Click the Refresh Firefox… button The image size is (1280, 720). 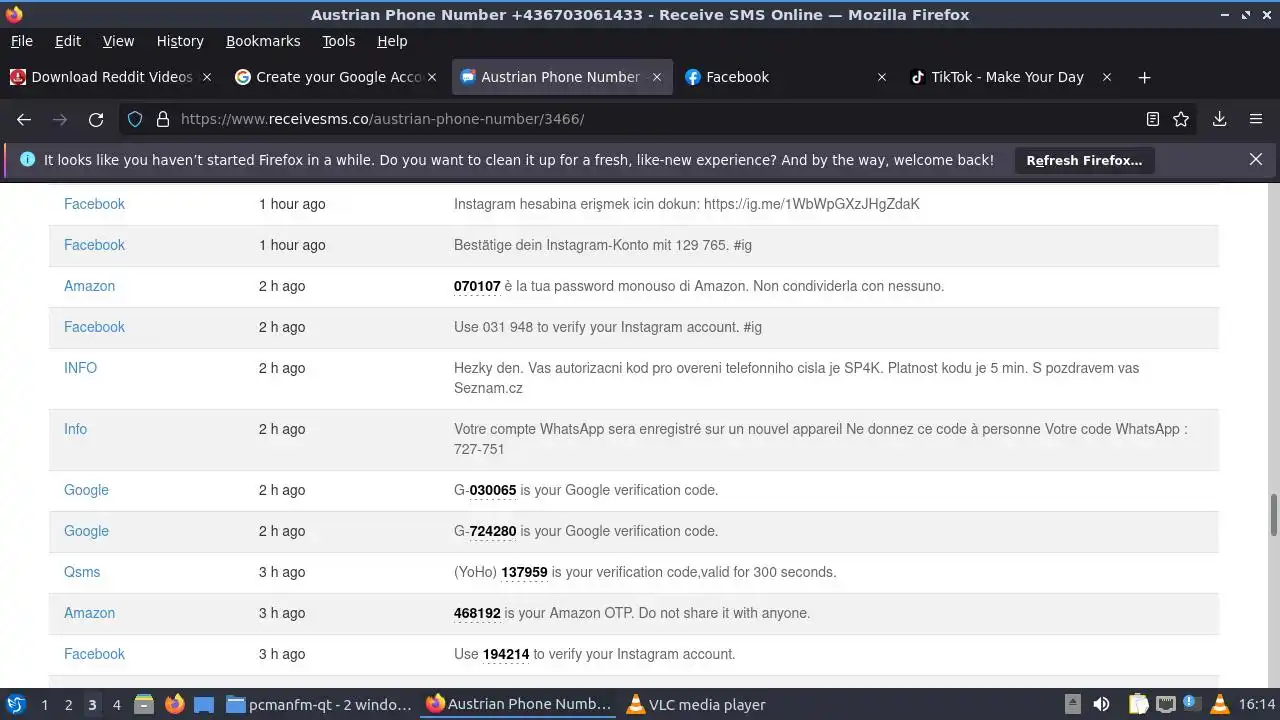(x=1084, y=160)
